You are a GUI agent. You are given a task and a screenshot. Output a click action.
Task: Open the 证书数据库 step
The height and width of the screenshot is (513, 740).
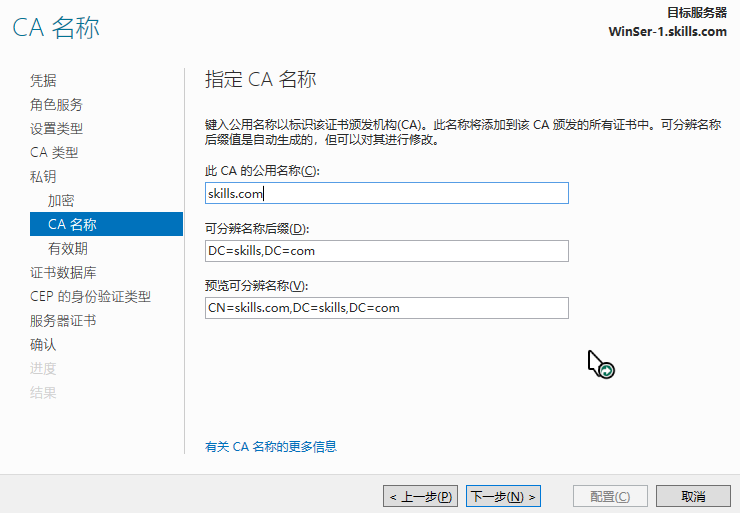click(x=62, y=272)
